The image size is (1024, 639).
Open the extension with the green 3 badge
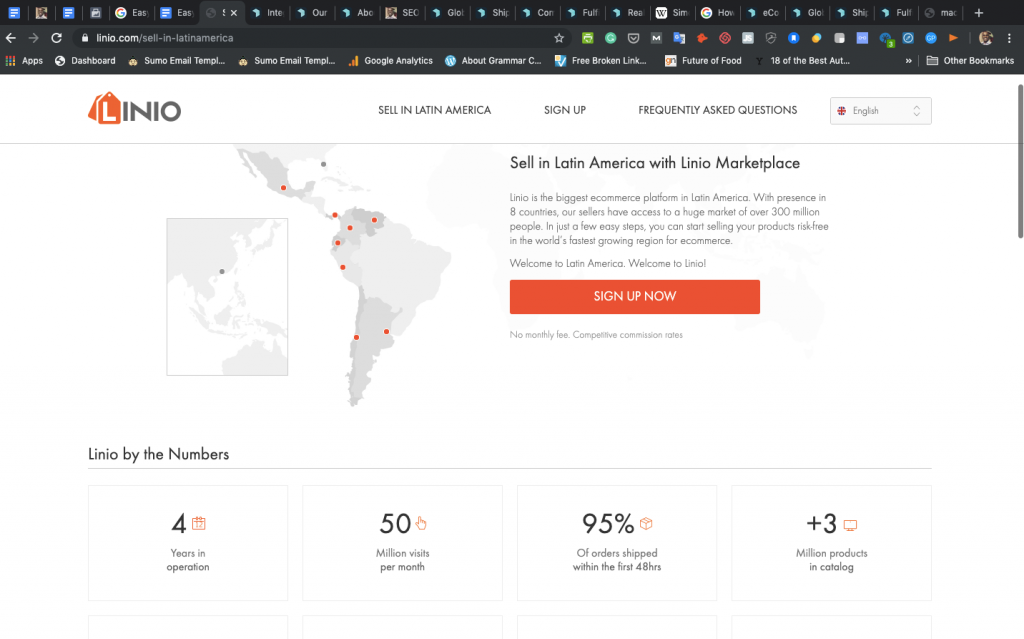click(886, 39)
